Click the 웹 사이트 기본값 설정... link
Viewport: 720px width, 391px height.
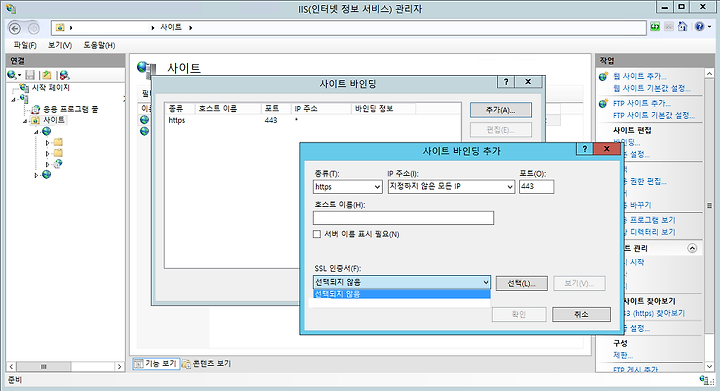[x=652, y=88]
